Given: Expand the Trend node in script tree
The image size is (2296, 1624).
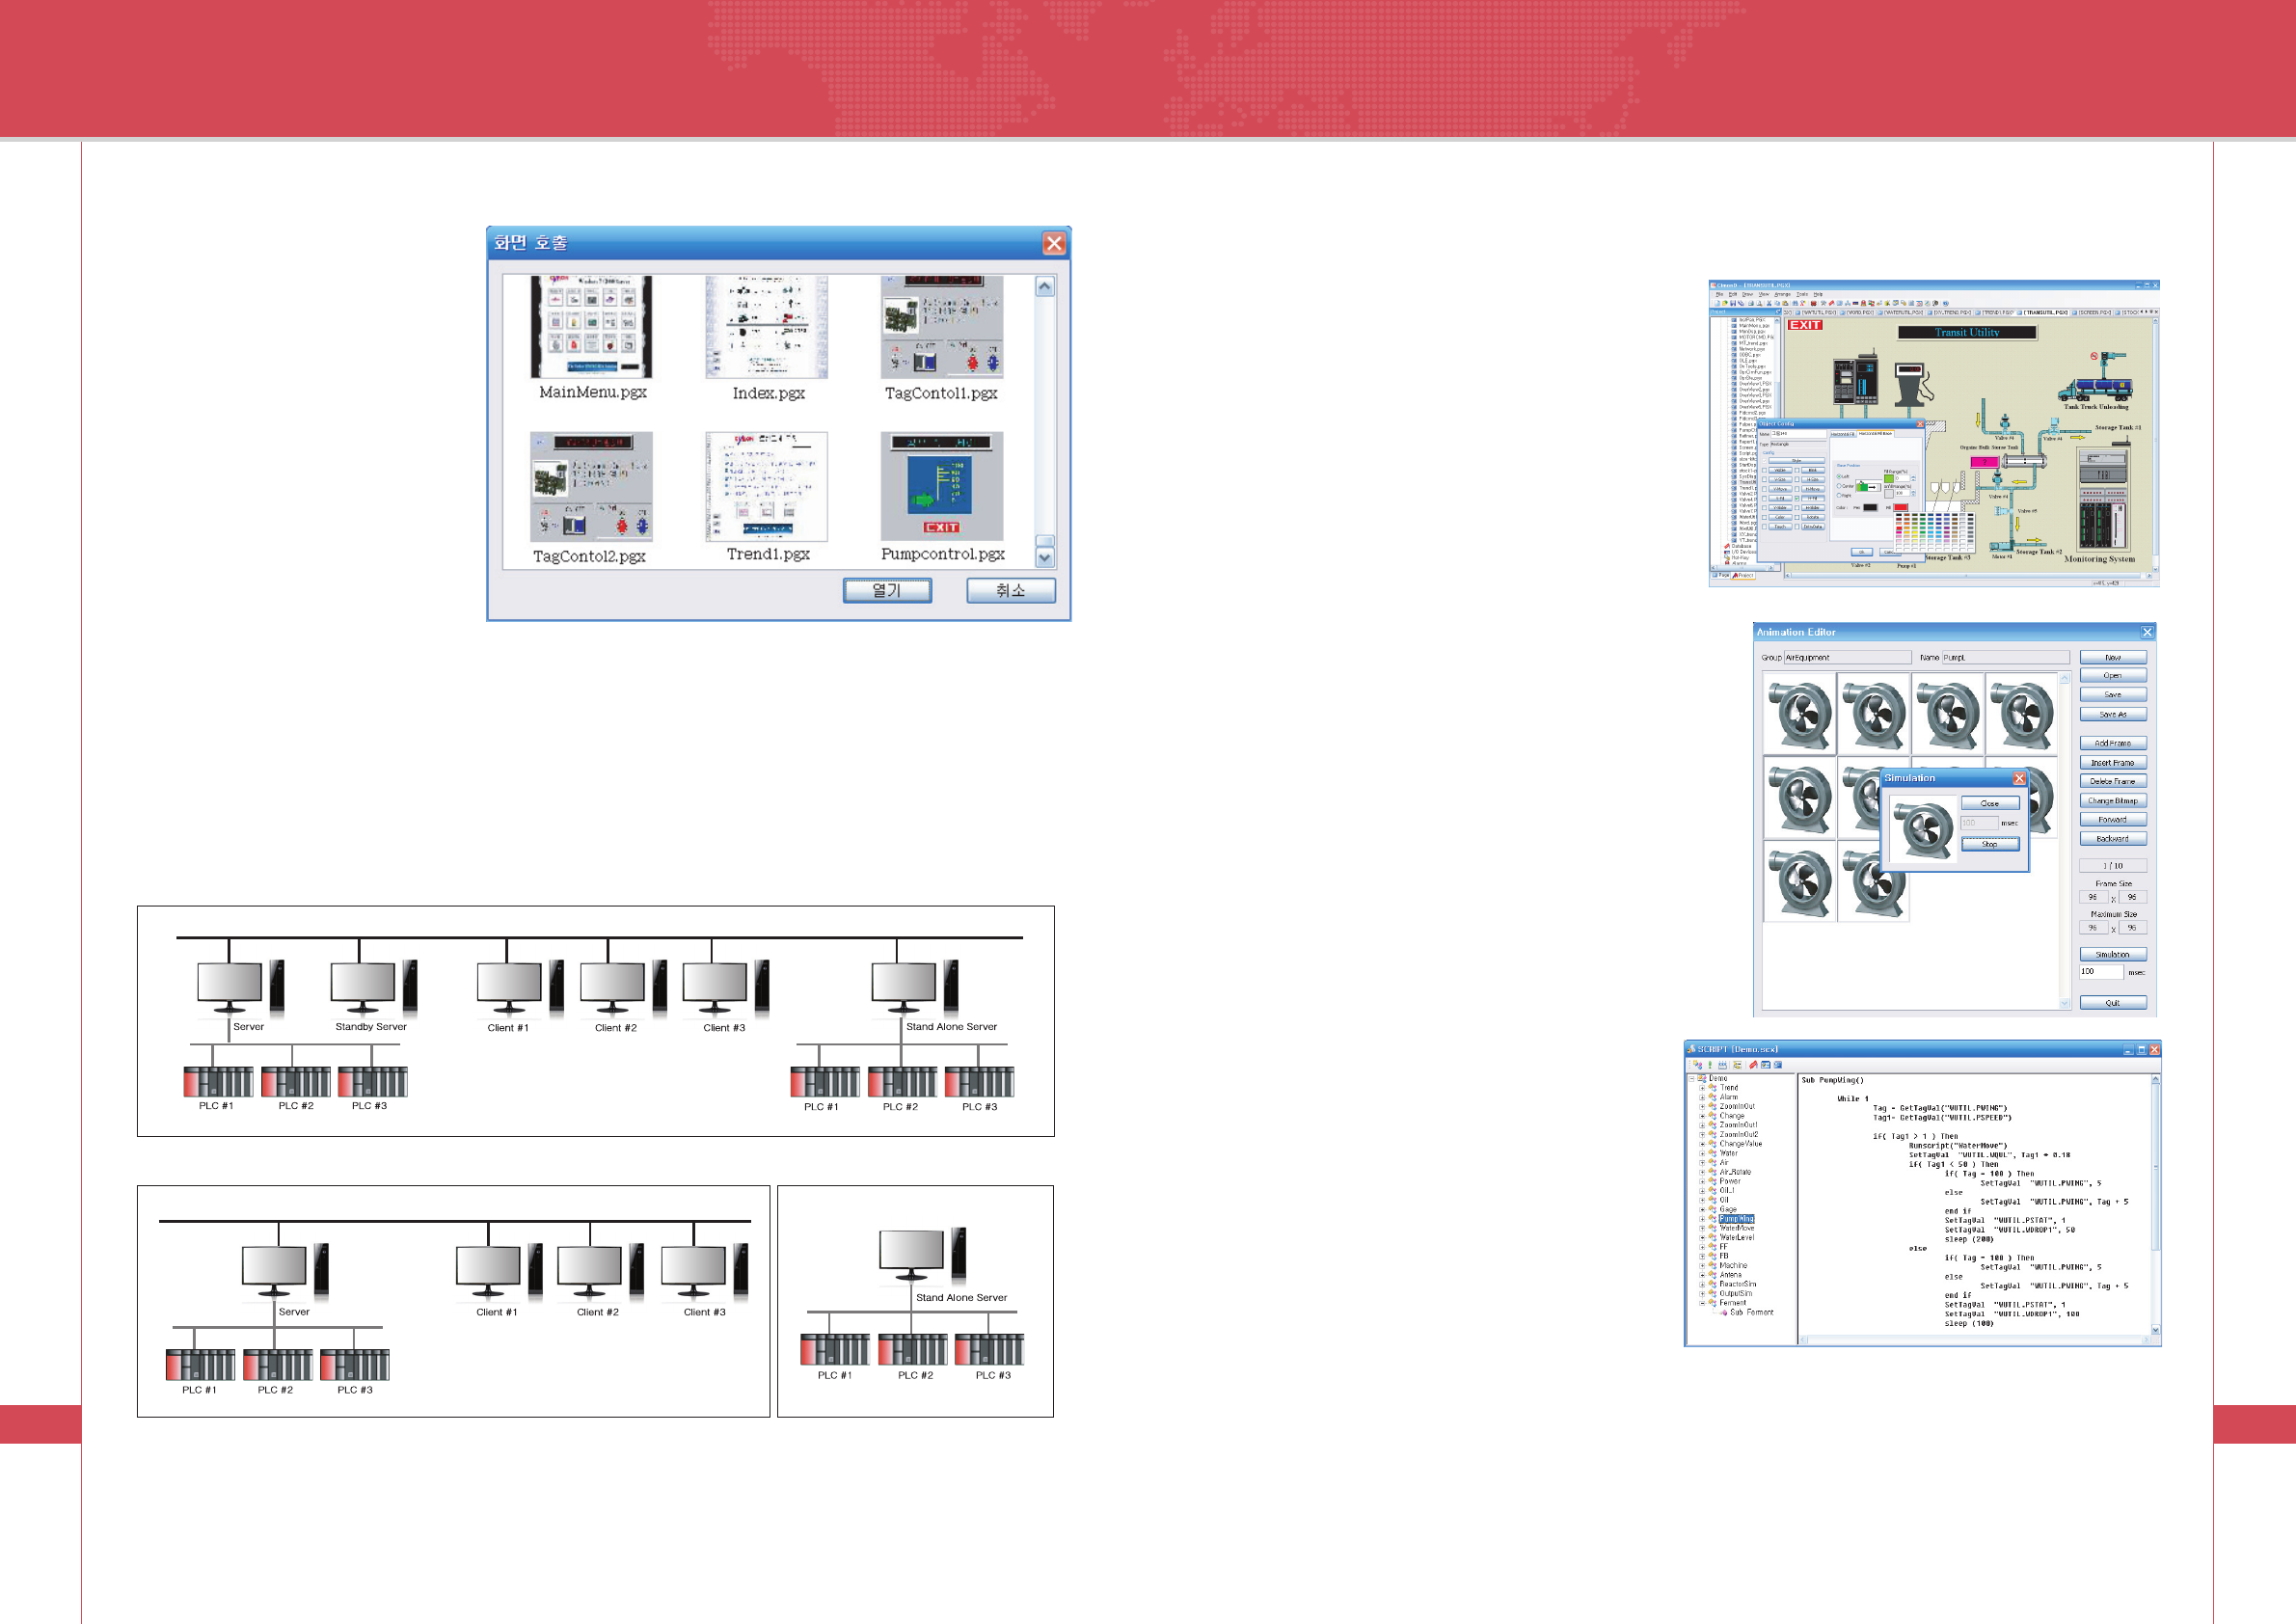Looking at the screenshot, I should click(x=1702, y=1088).
